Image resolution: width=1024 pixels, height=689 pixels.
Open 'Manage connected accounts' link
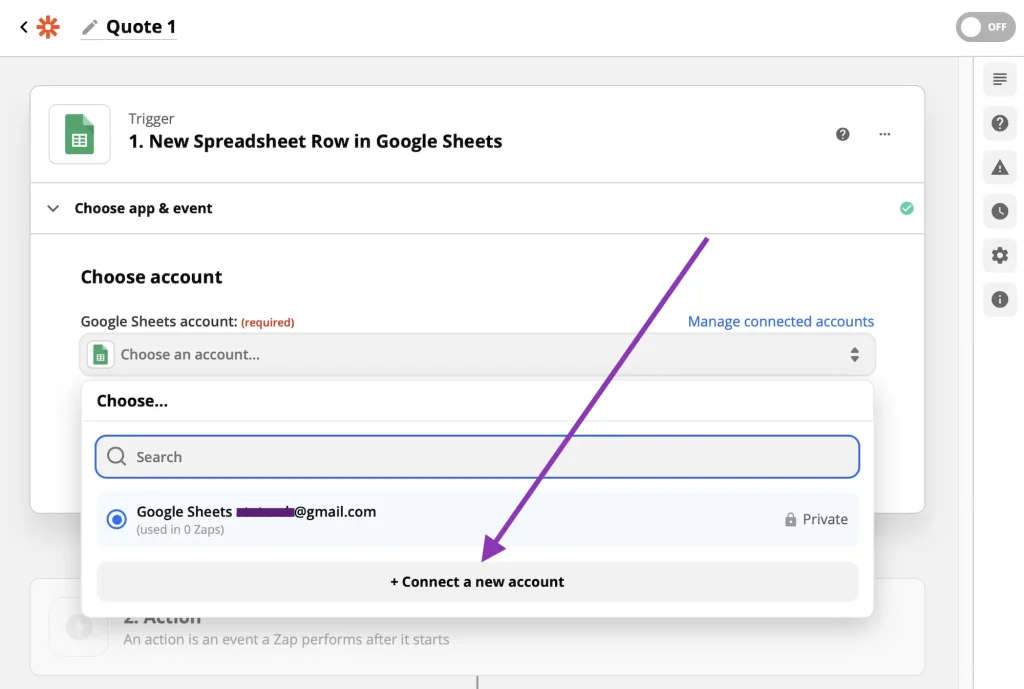pos(780,321)
